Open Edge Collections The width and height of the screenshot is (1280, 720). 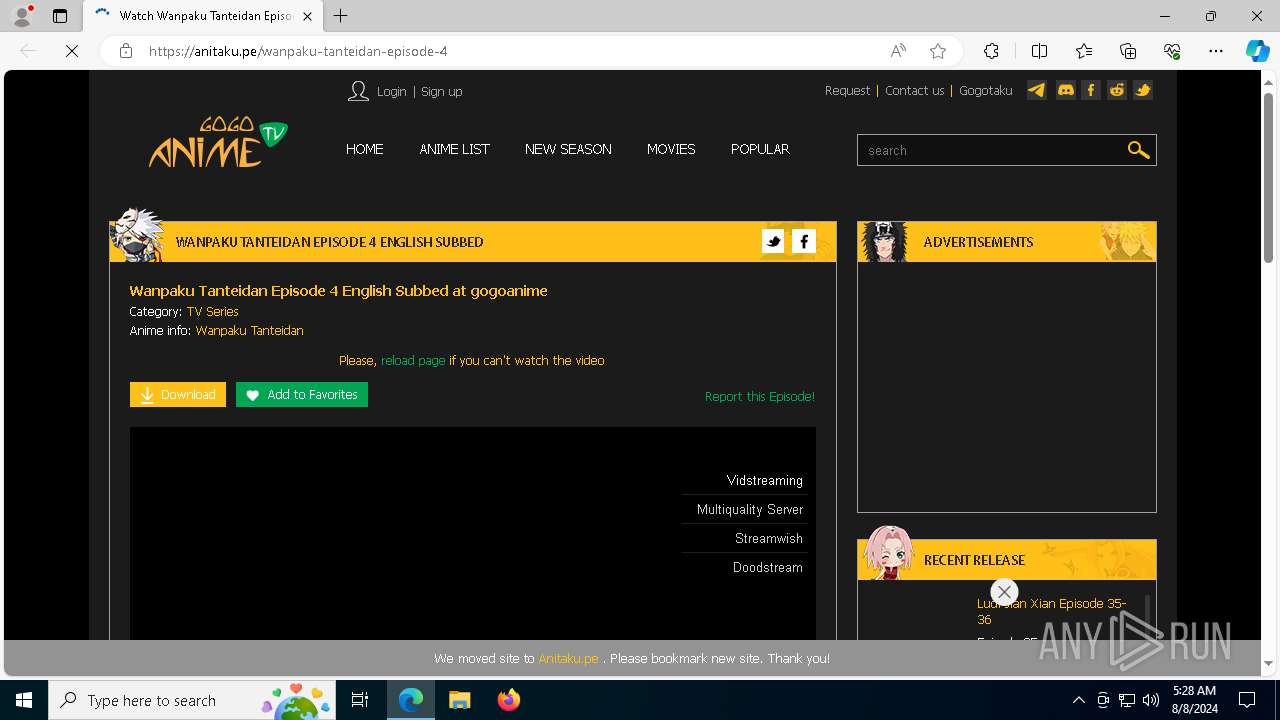tap(1128, 51)
